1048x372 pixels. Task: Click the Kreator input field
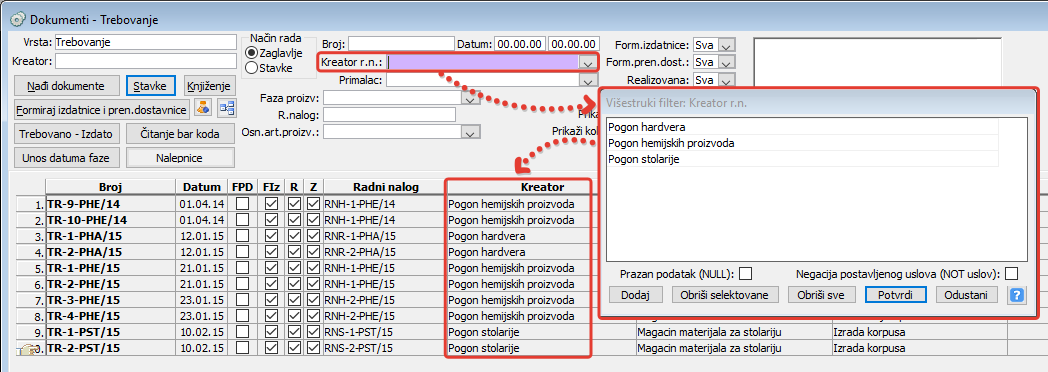point(146,61)
